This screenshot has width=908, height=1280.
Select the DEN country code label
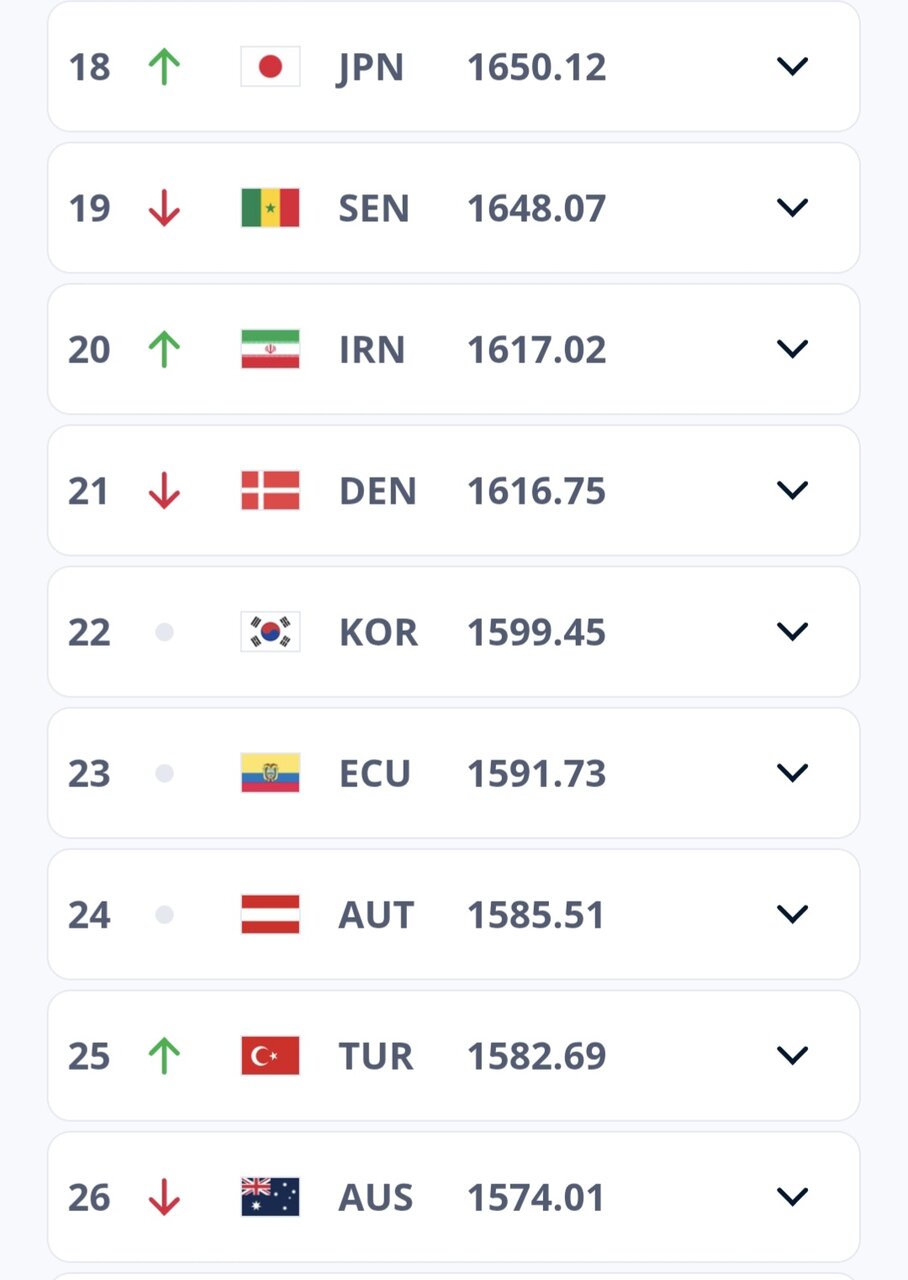(377, 490)
